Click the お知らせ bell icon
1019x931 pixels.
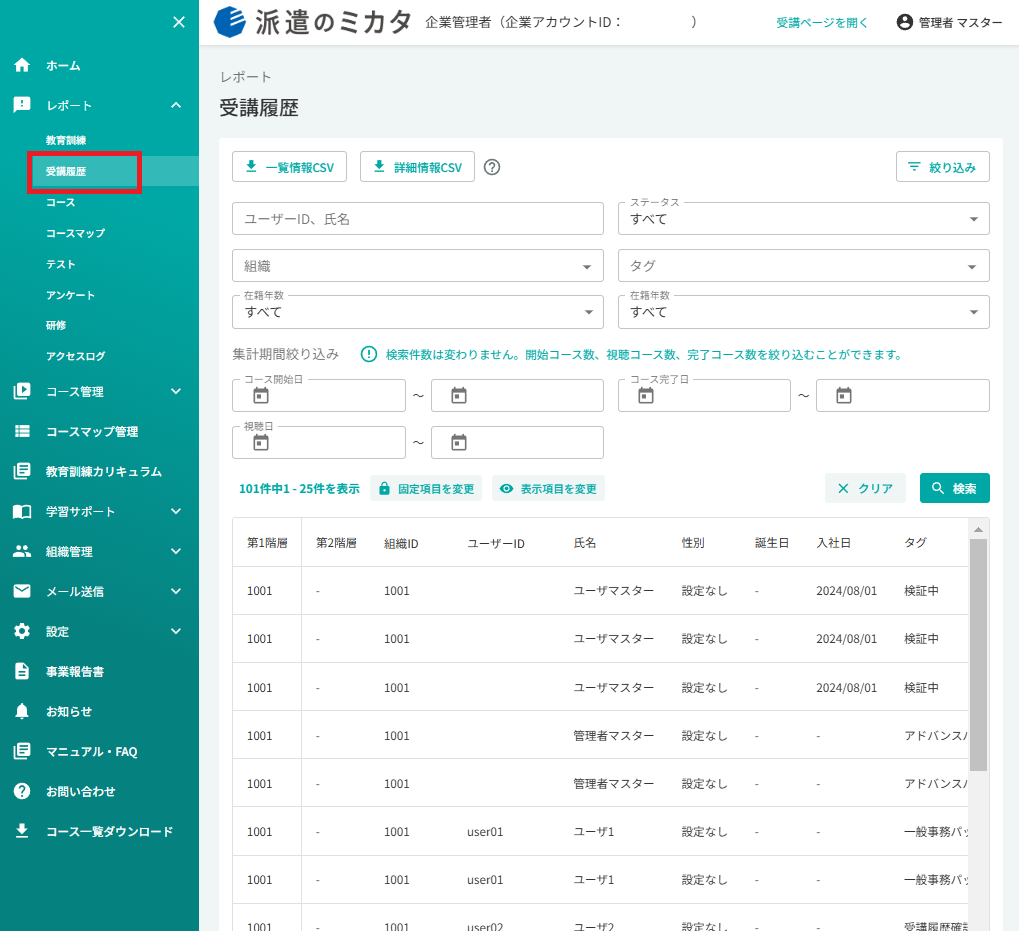pyautogui.click(x=22, y=711)
